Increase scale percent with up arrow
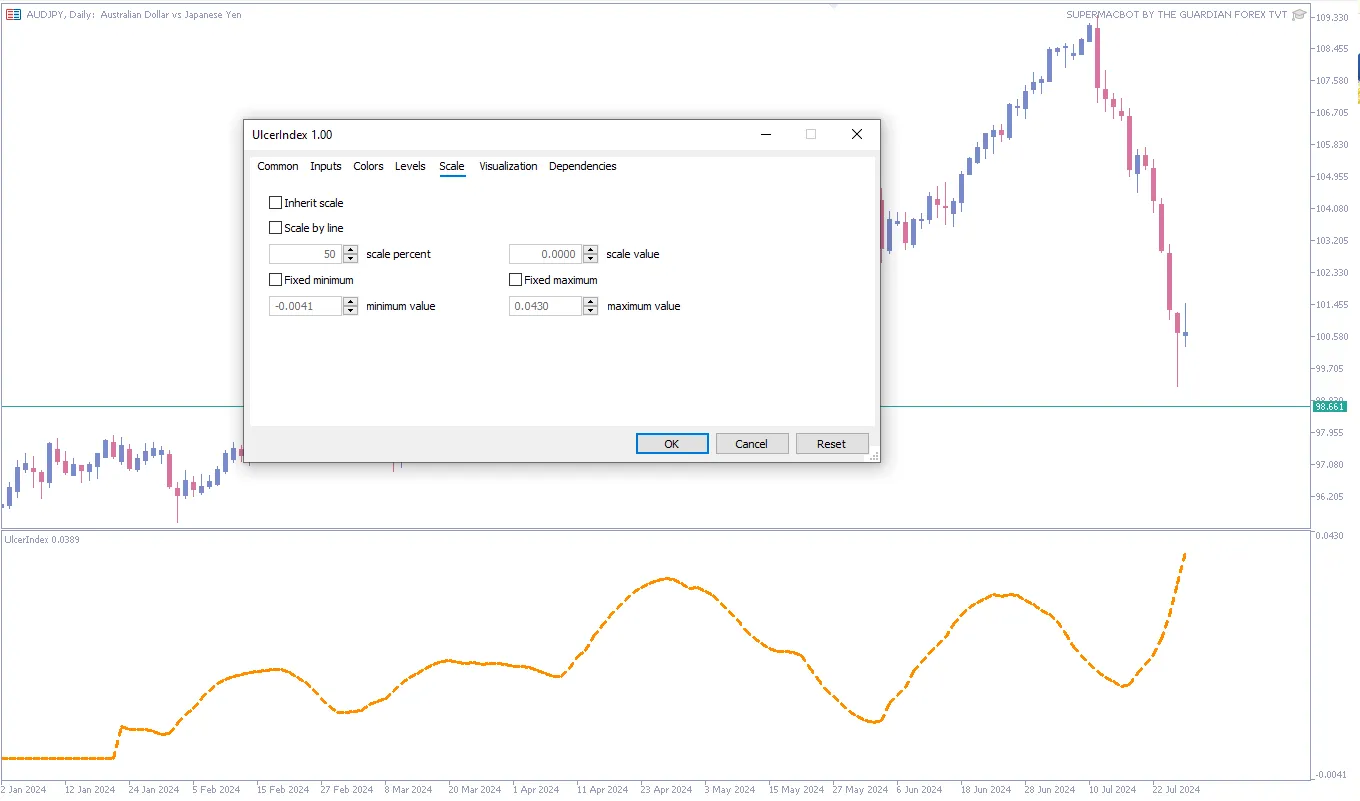The image size is (1360, 801). 350,250
